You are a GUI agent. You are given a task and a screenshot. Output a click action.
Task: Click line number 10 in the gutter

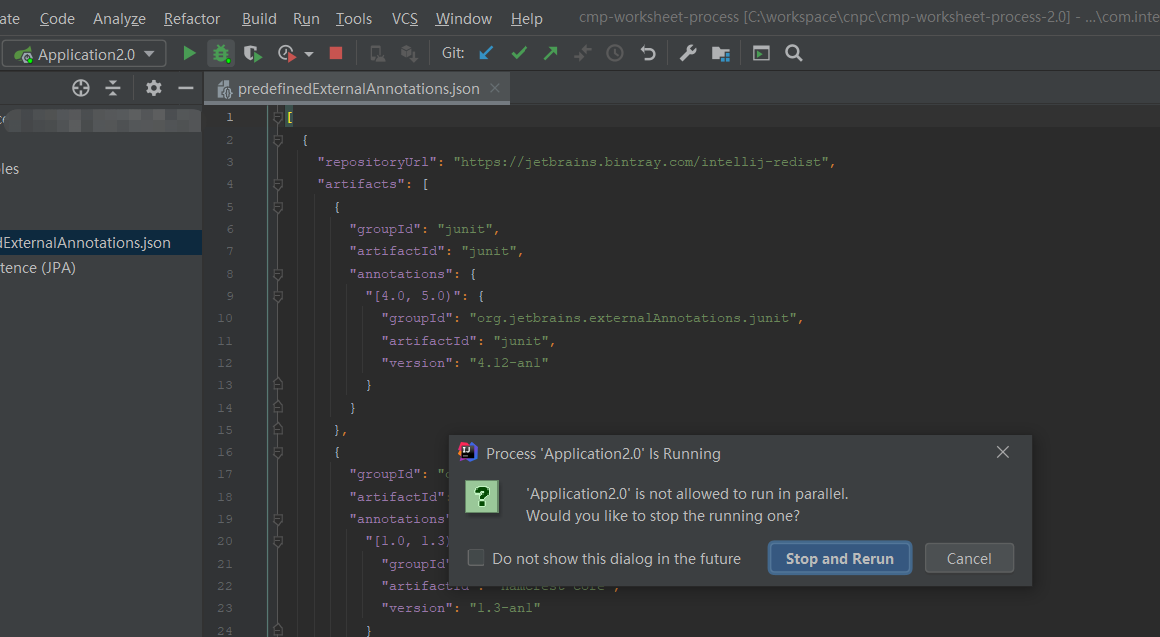[x=225, y=318]
